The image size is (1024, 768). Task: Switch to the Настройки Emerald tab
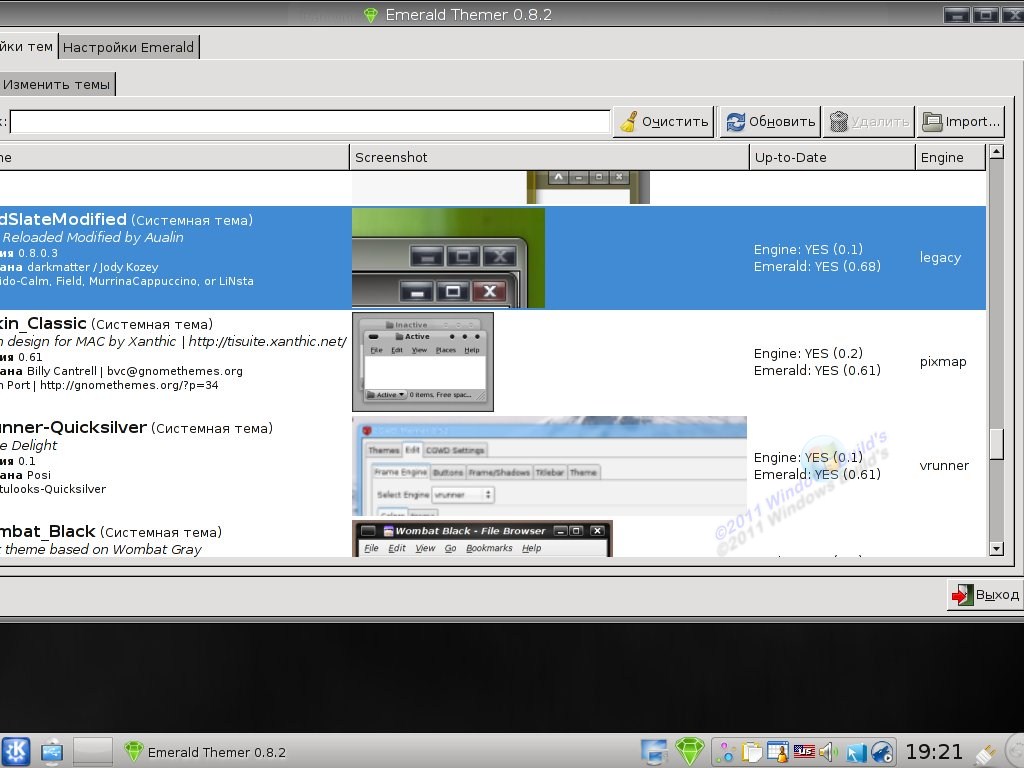pos(129,47)
